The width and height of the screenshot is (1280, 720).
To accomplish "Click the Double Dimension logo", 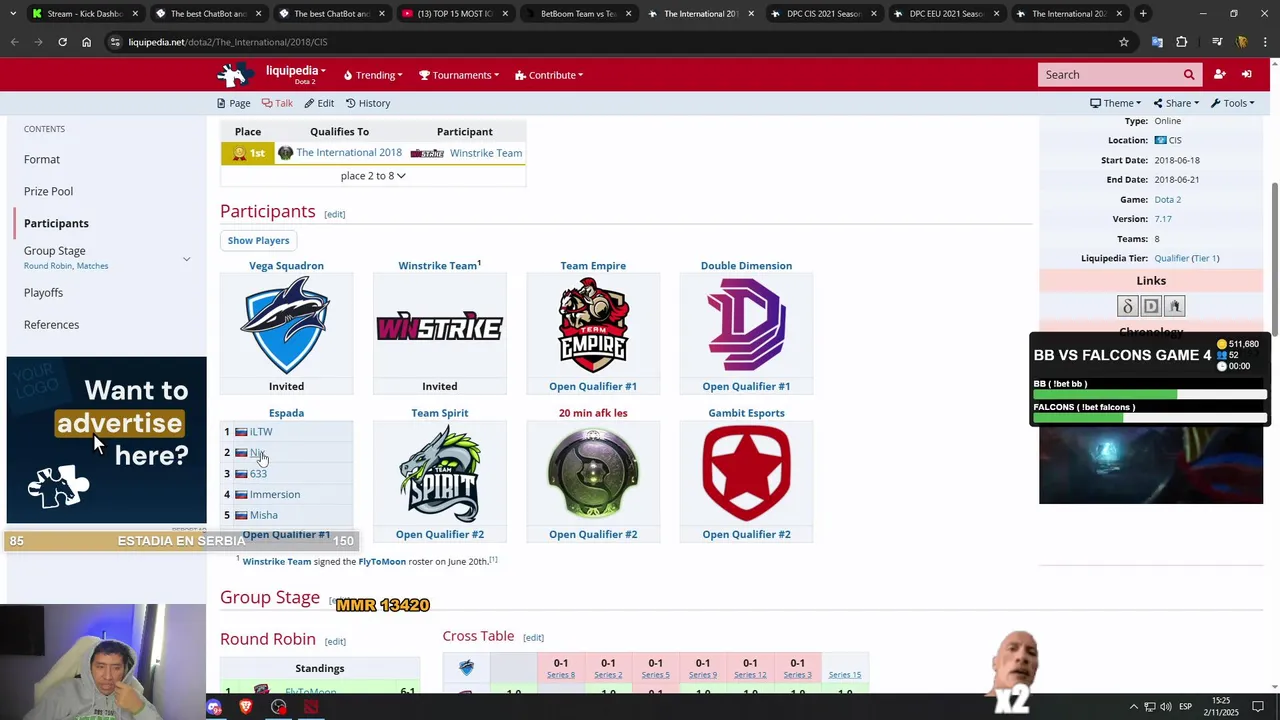I will tap(746, 325).
